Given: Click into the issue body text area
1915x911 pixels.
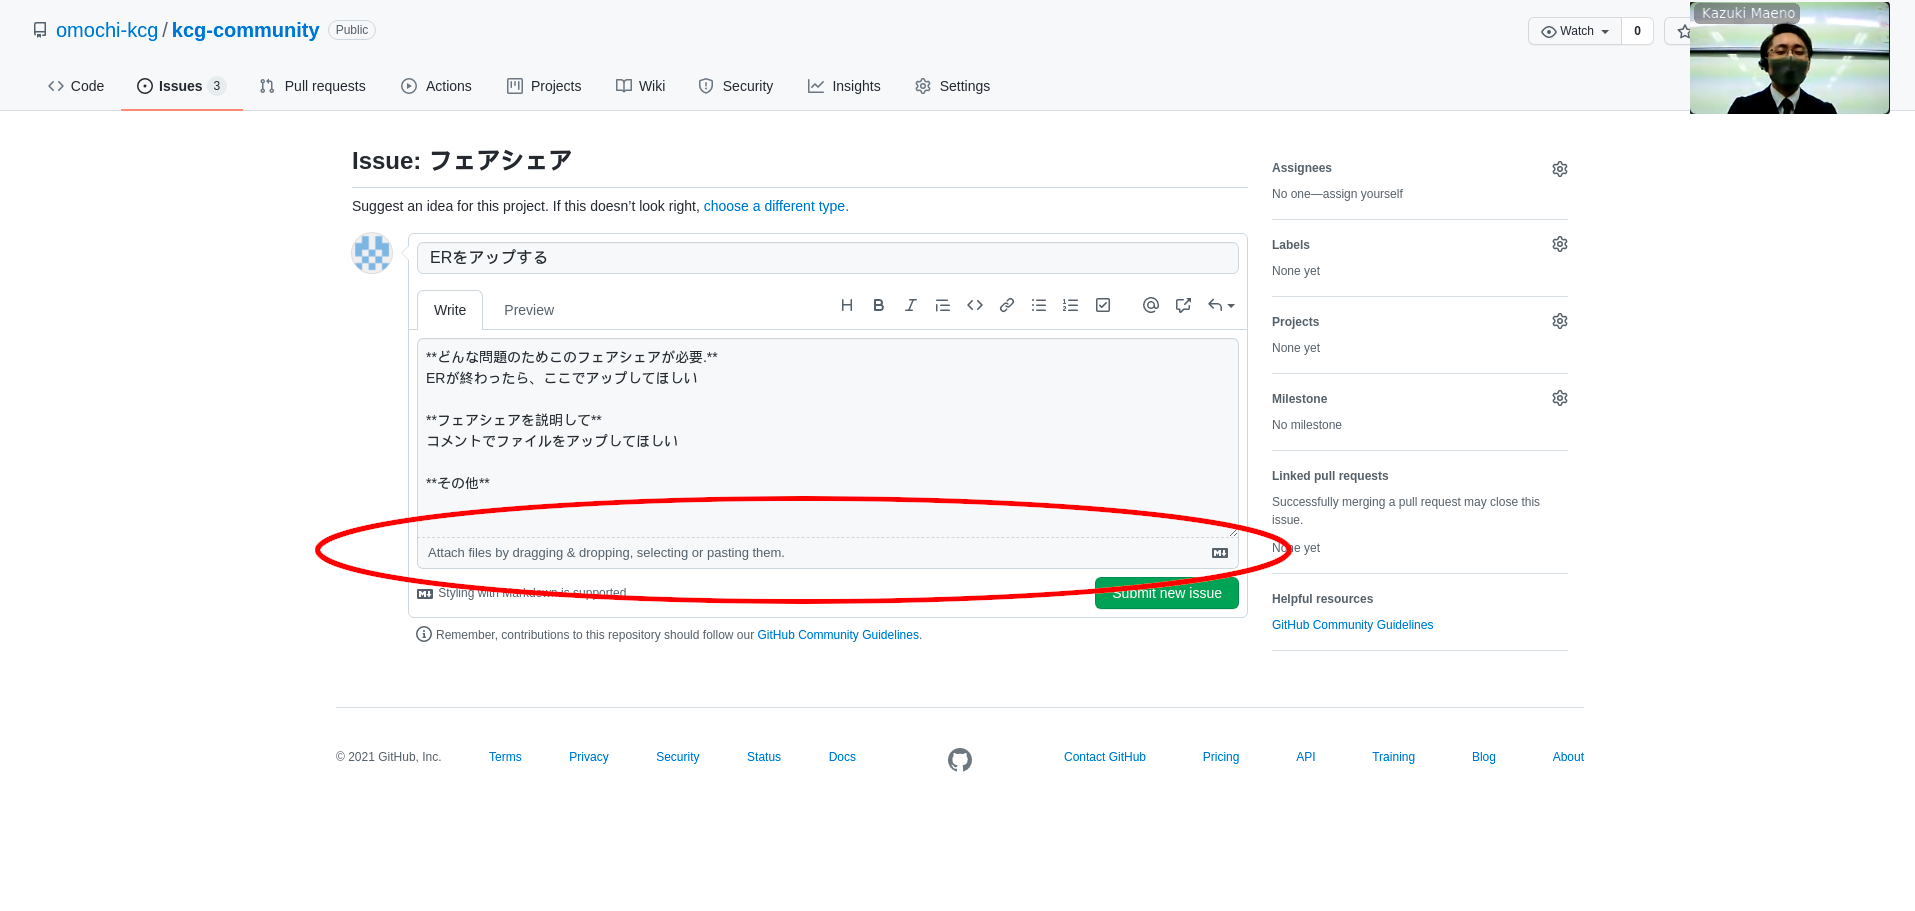Looking at the screenshot, I should [x=828, y=438].
